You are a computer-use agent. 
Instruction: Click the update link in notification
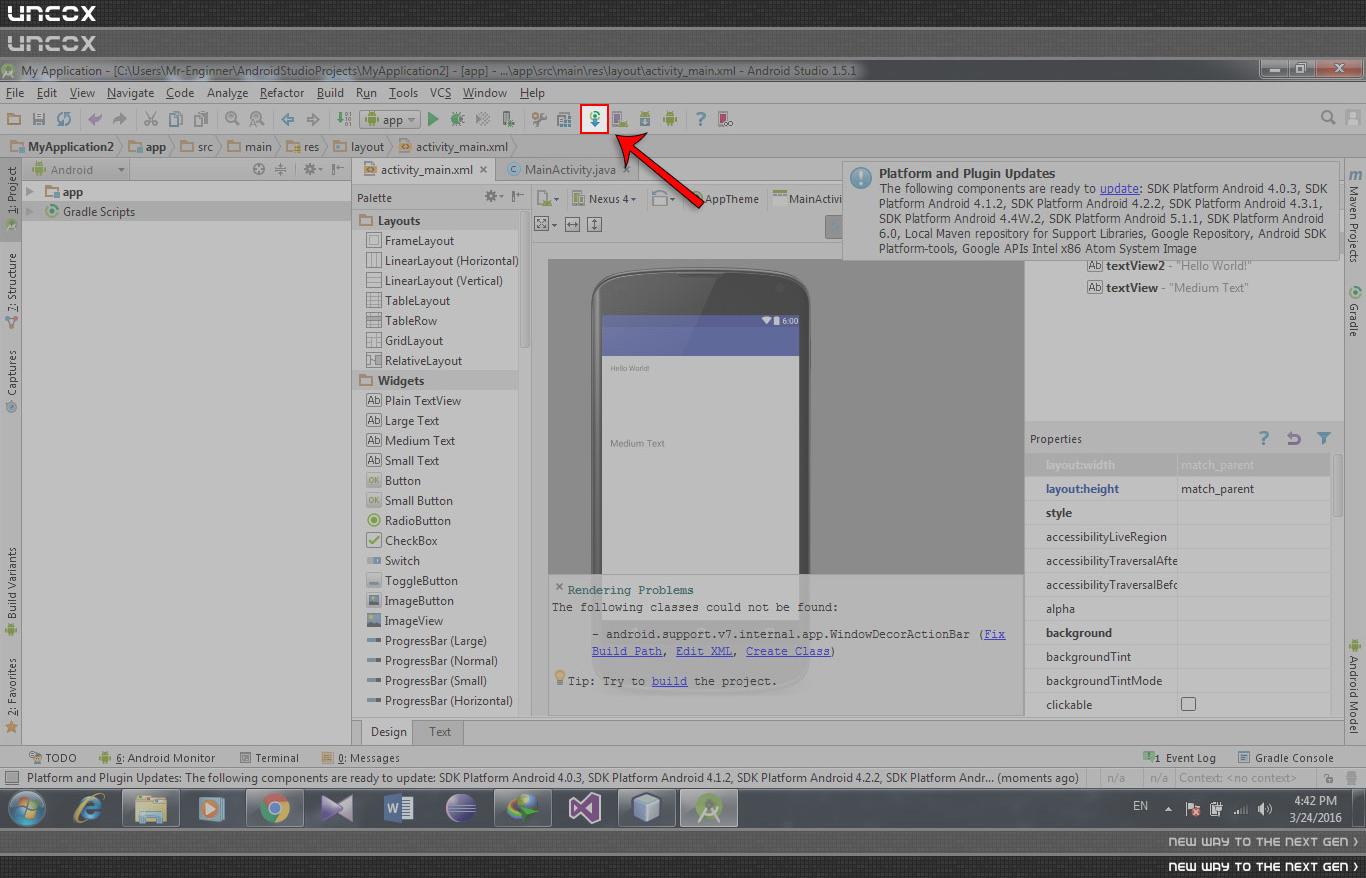[x=1119, y=188]
